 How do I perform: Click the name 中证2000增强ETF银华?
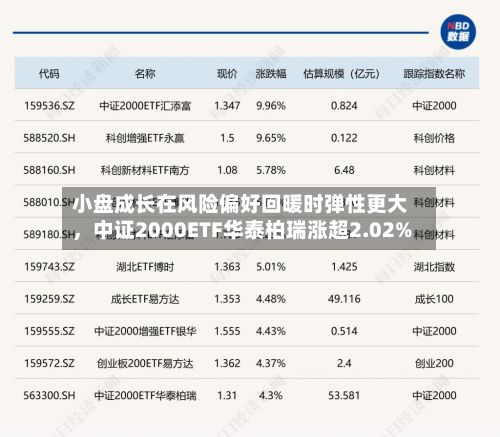point(145,331)
